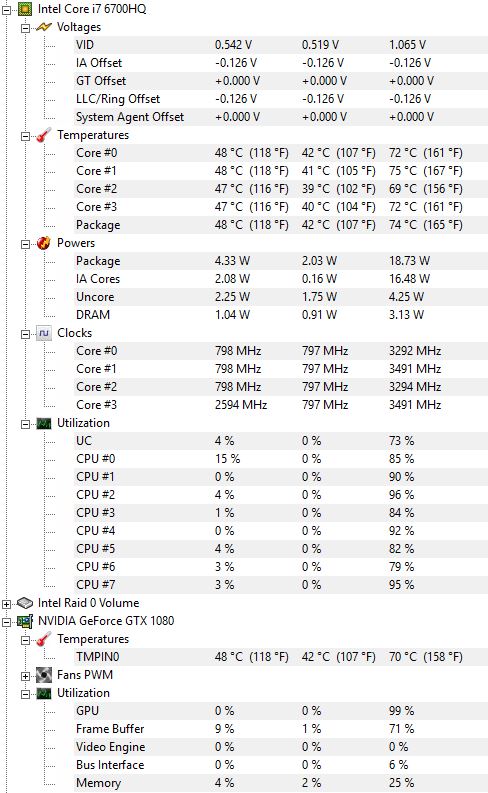Click the Powers flame icon
Viewport: 488px width, 793px height.
[44, 243]
